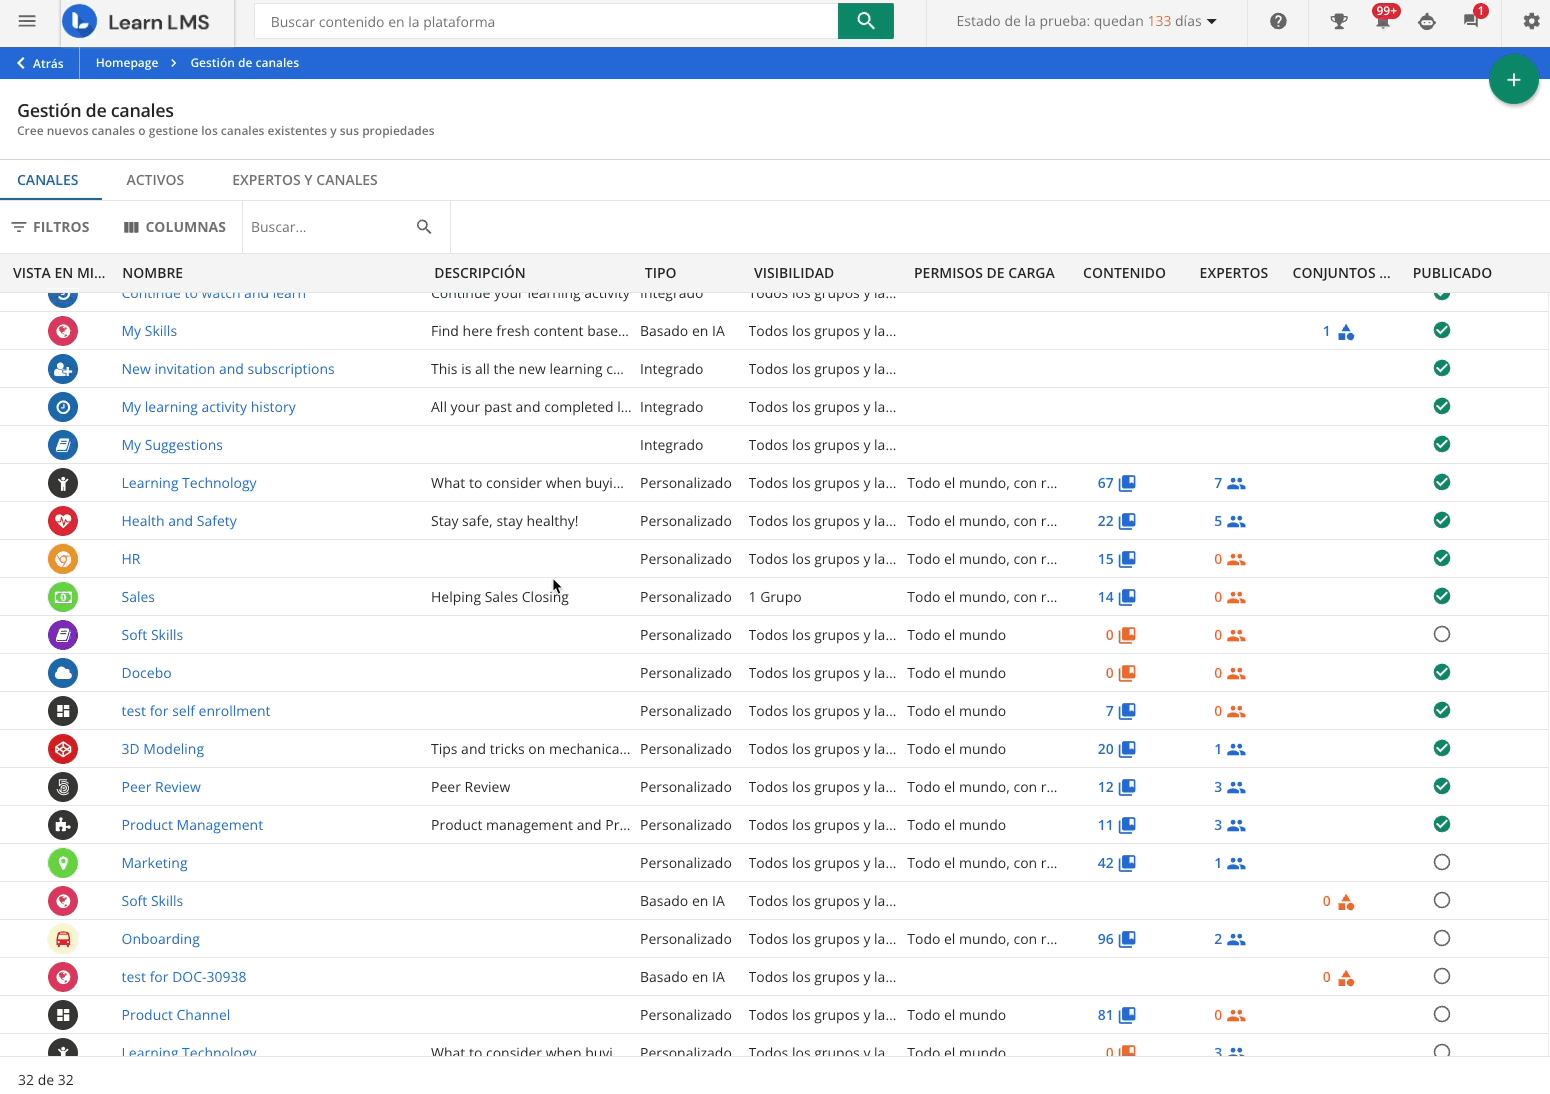Click the CONTENIDO column header
The width and height of the screenshot is (1550, 1094).
[1124, 273]
